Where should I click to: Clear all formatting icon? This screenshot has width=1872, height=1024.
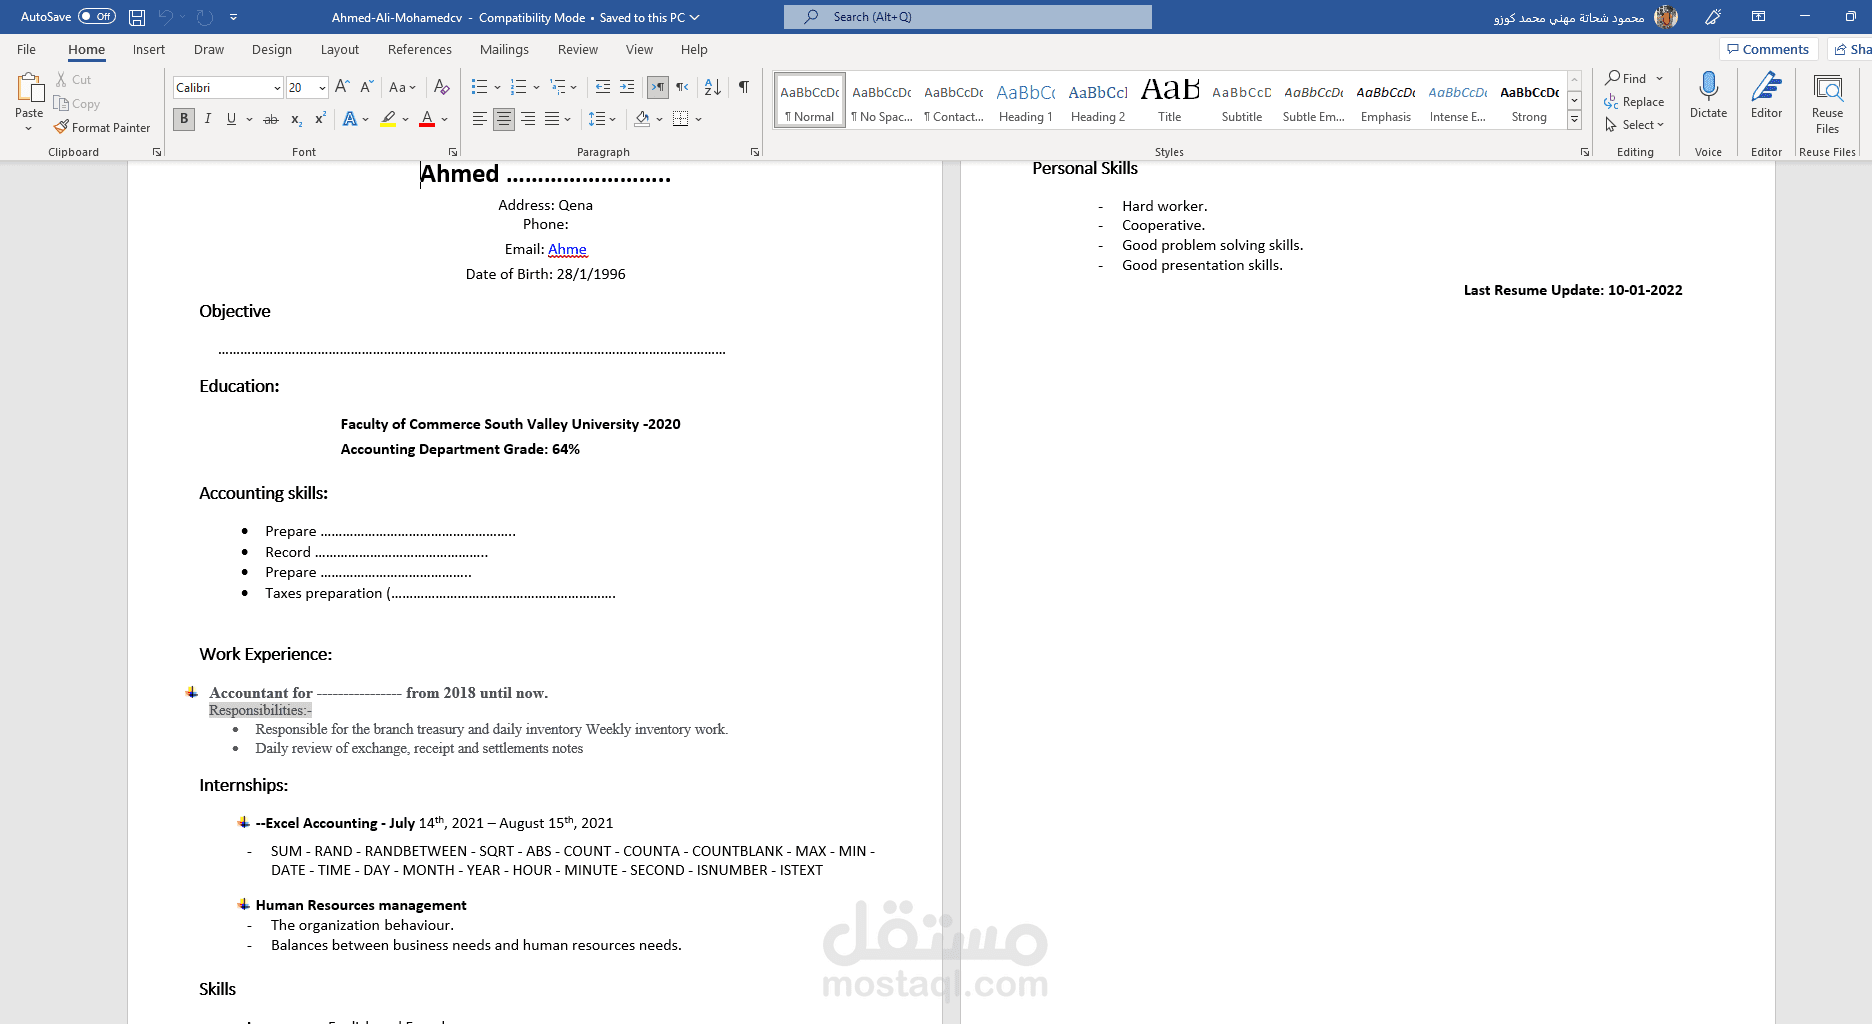click(441, 87)
